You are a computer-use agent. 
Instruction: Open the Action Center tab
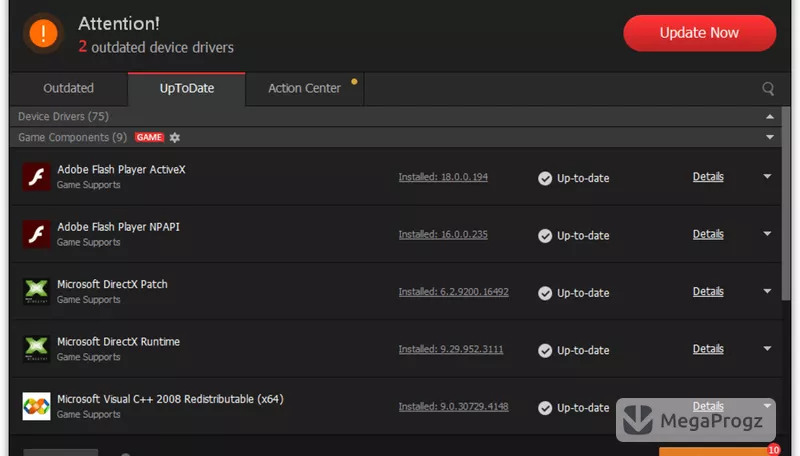(305, 89)
